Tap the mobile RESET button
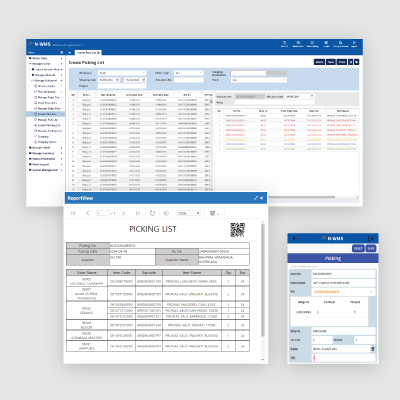This screenshot has height=400, width=400. pos(358,249)
